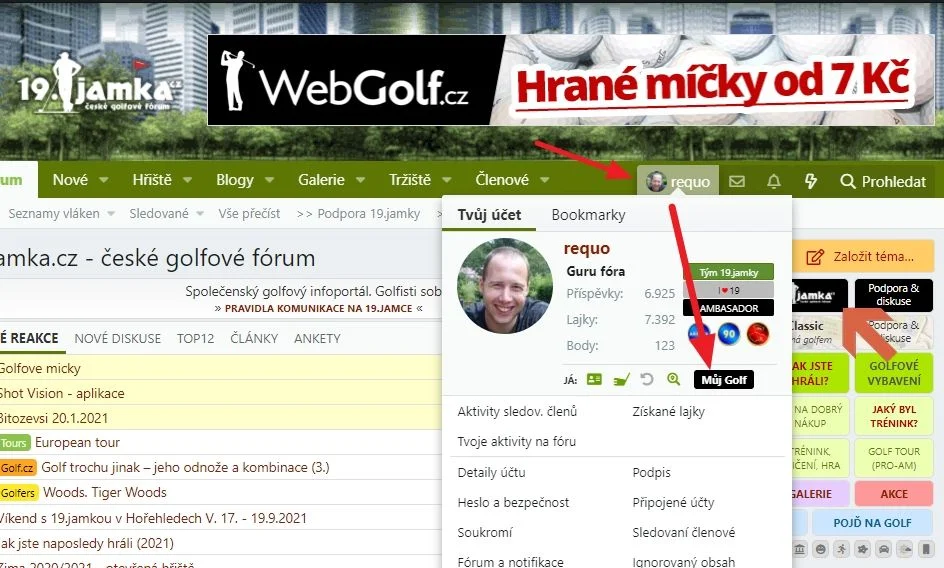
Task: Click the magnifier plus icon next to JÁ
Action: (x=674, y=379)
